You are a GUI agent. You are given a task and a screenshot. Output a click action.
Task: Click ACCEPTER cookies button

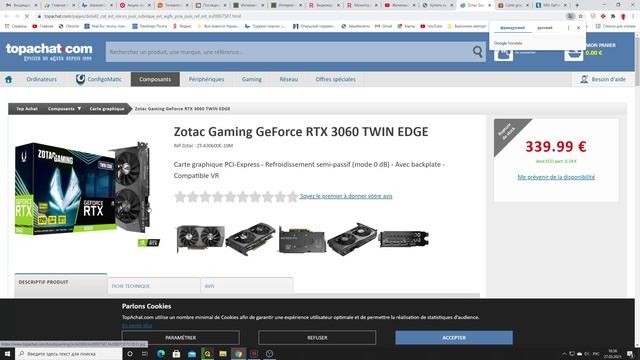tap(454, 338)
